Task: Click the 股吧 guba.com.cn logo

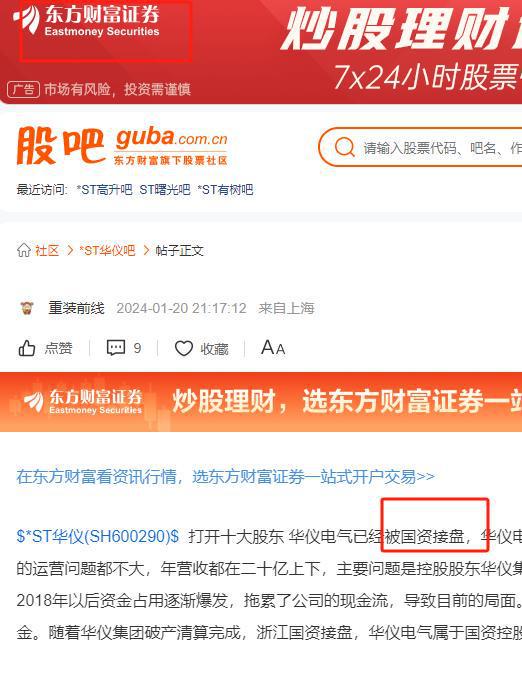Action: tap(122, 146)
